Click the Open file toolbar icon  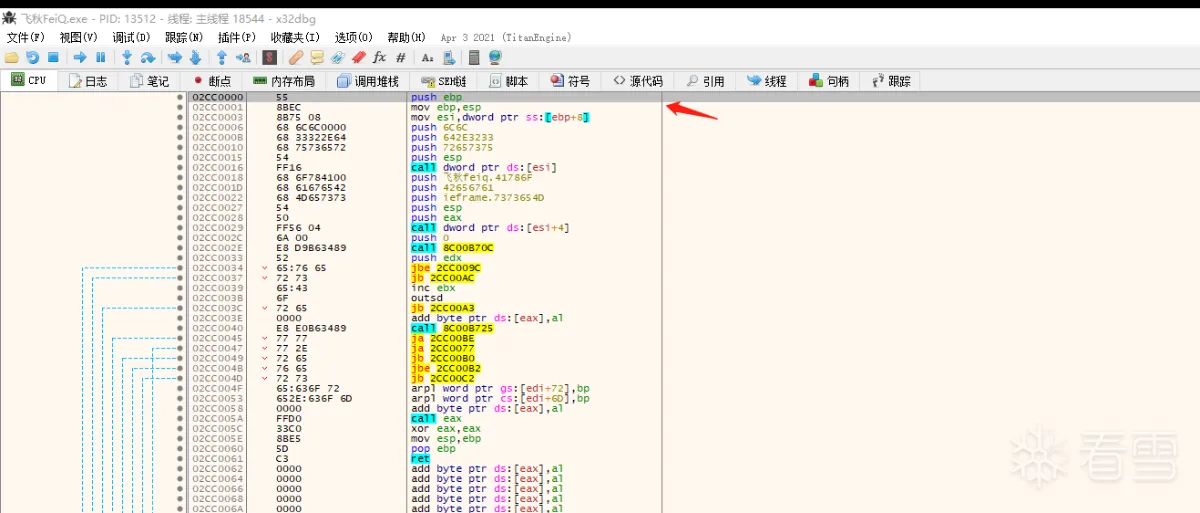pyautogui.click(x=12, y=57)
